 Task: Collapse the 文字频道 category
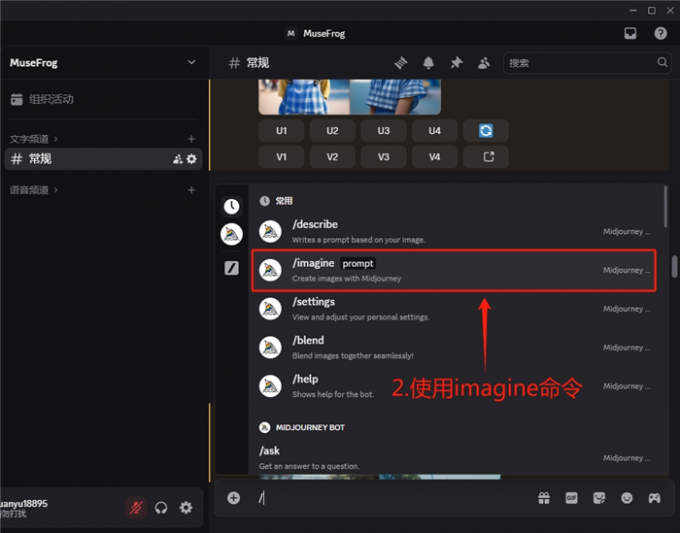point(34,139)
